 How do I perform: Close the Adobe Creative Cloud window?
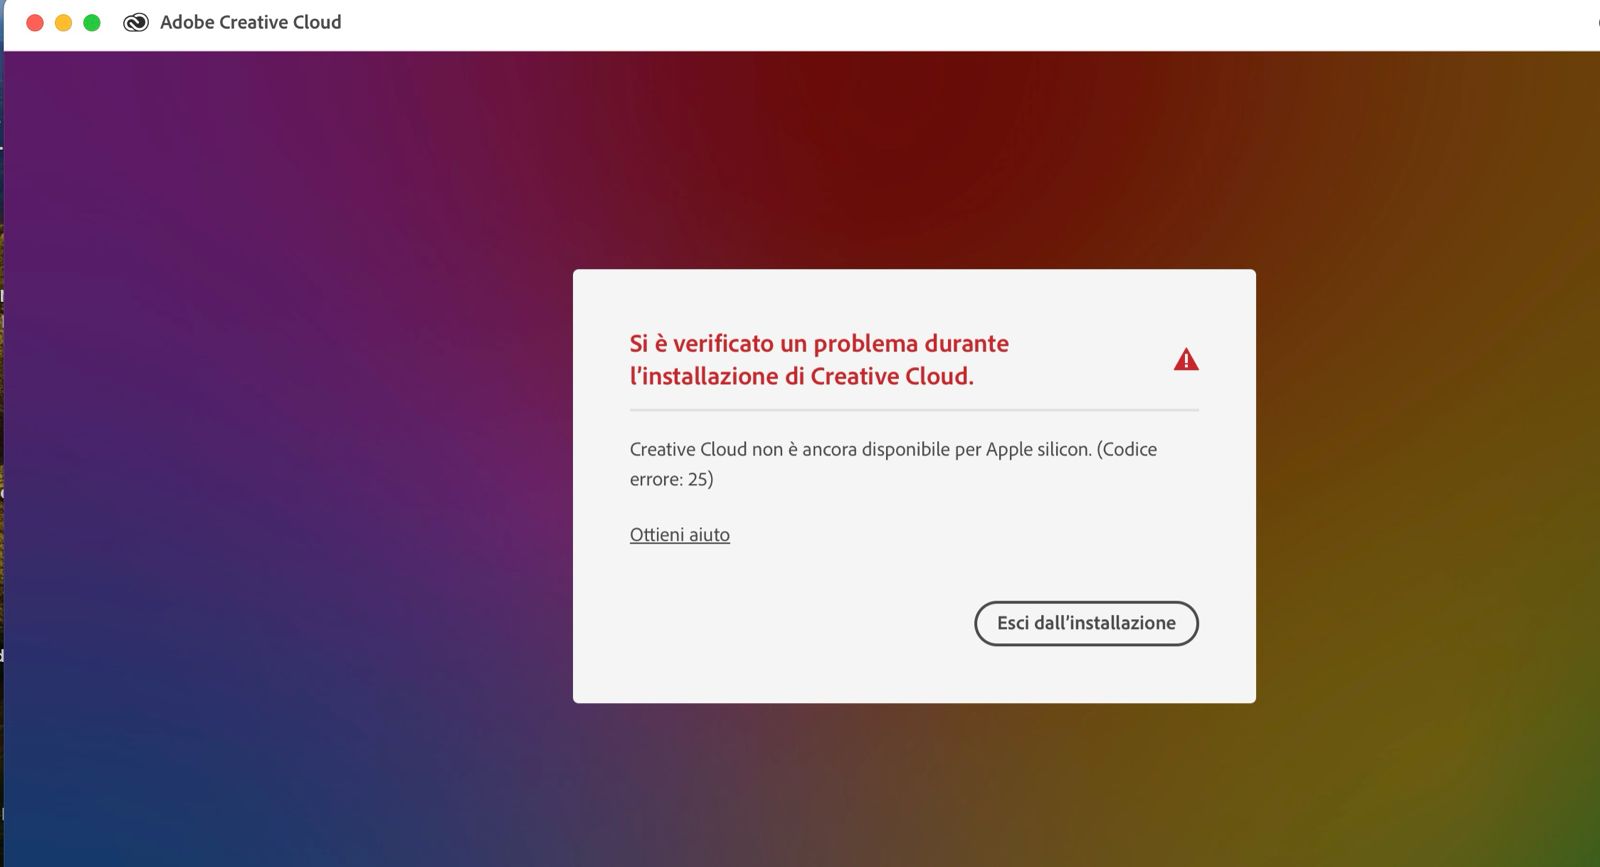click(x=35, y=22)
